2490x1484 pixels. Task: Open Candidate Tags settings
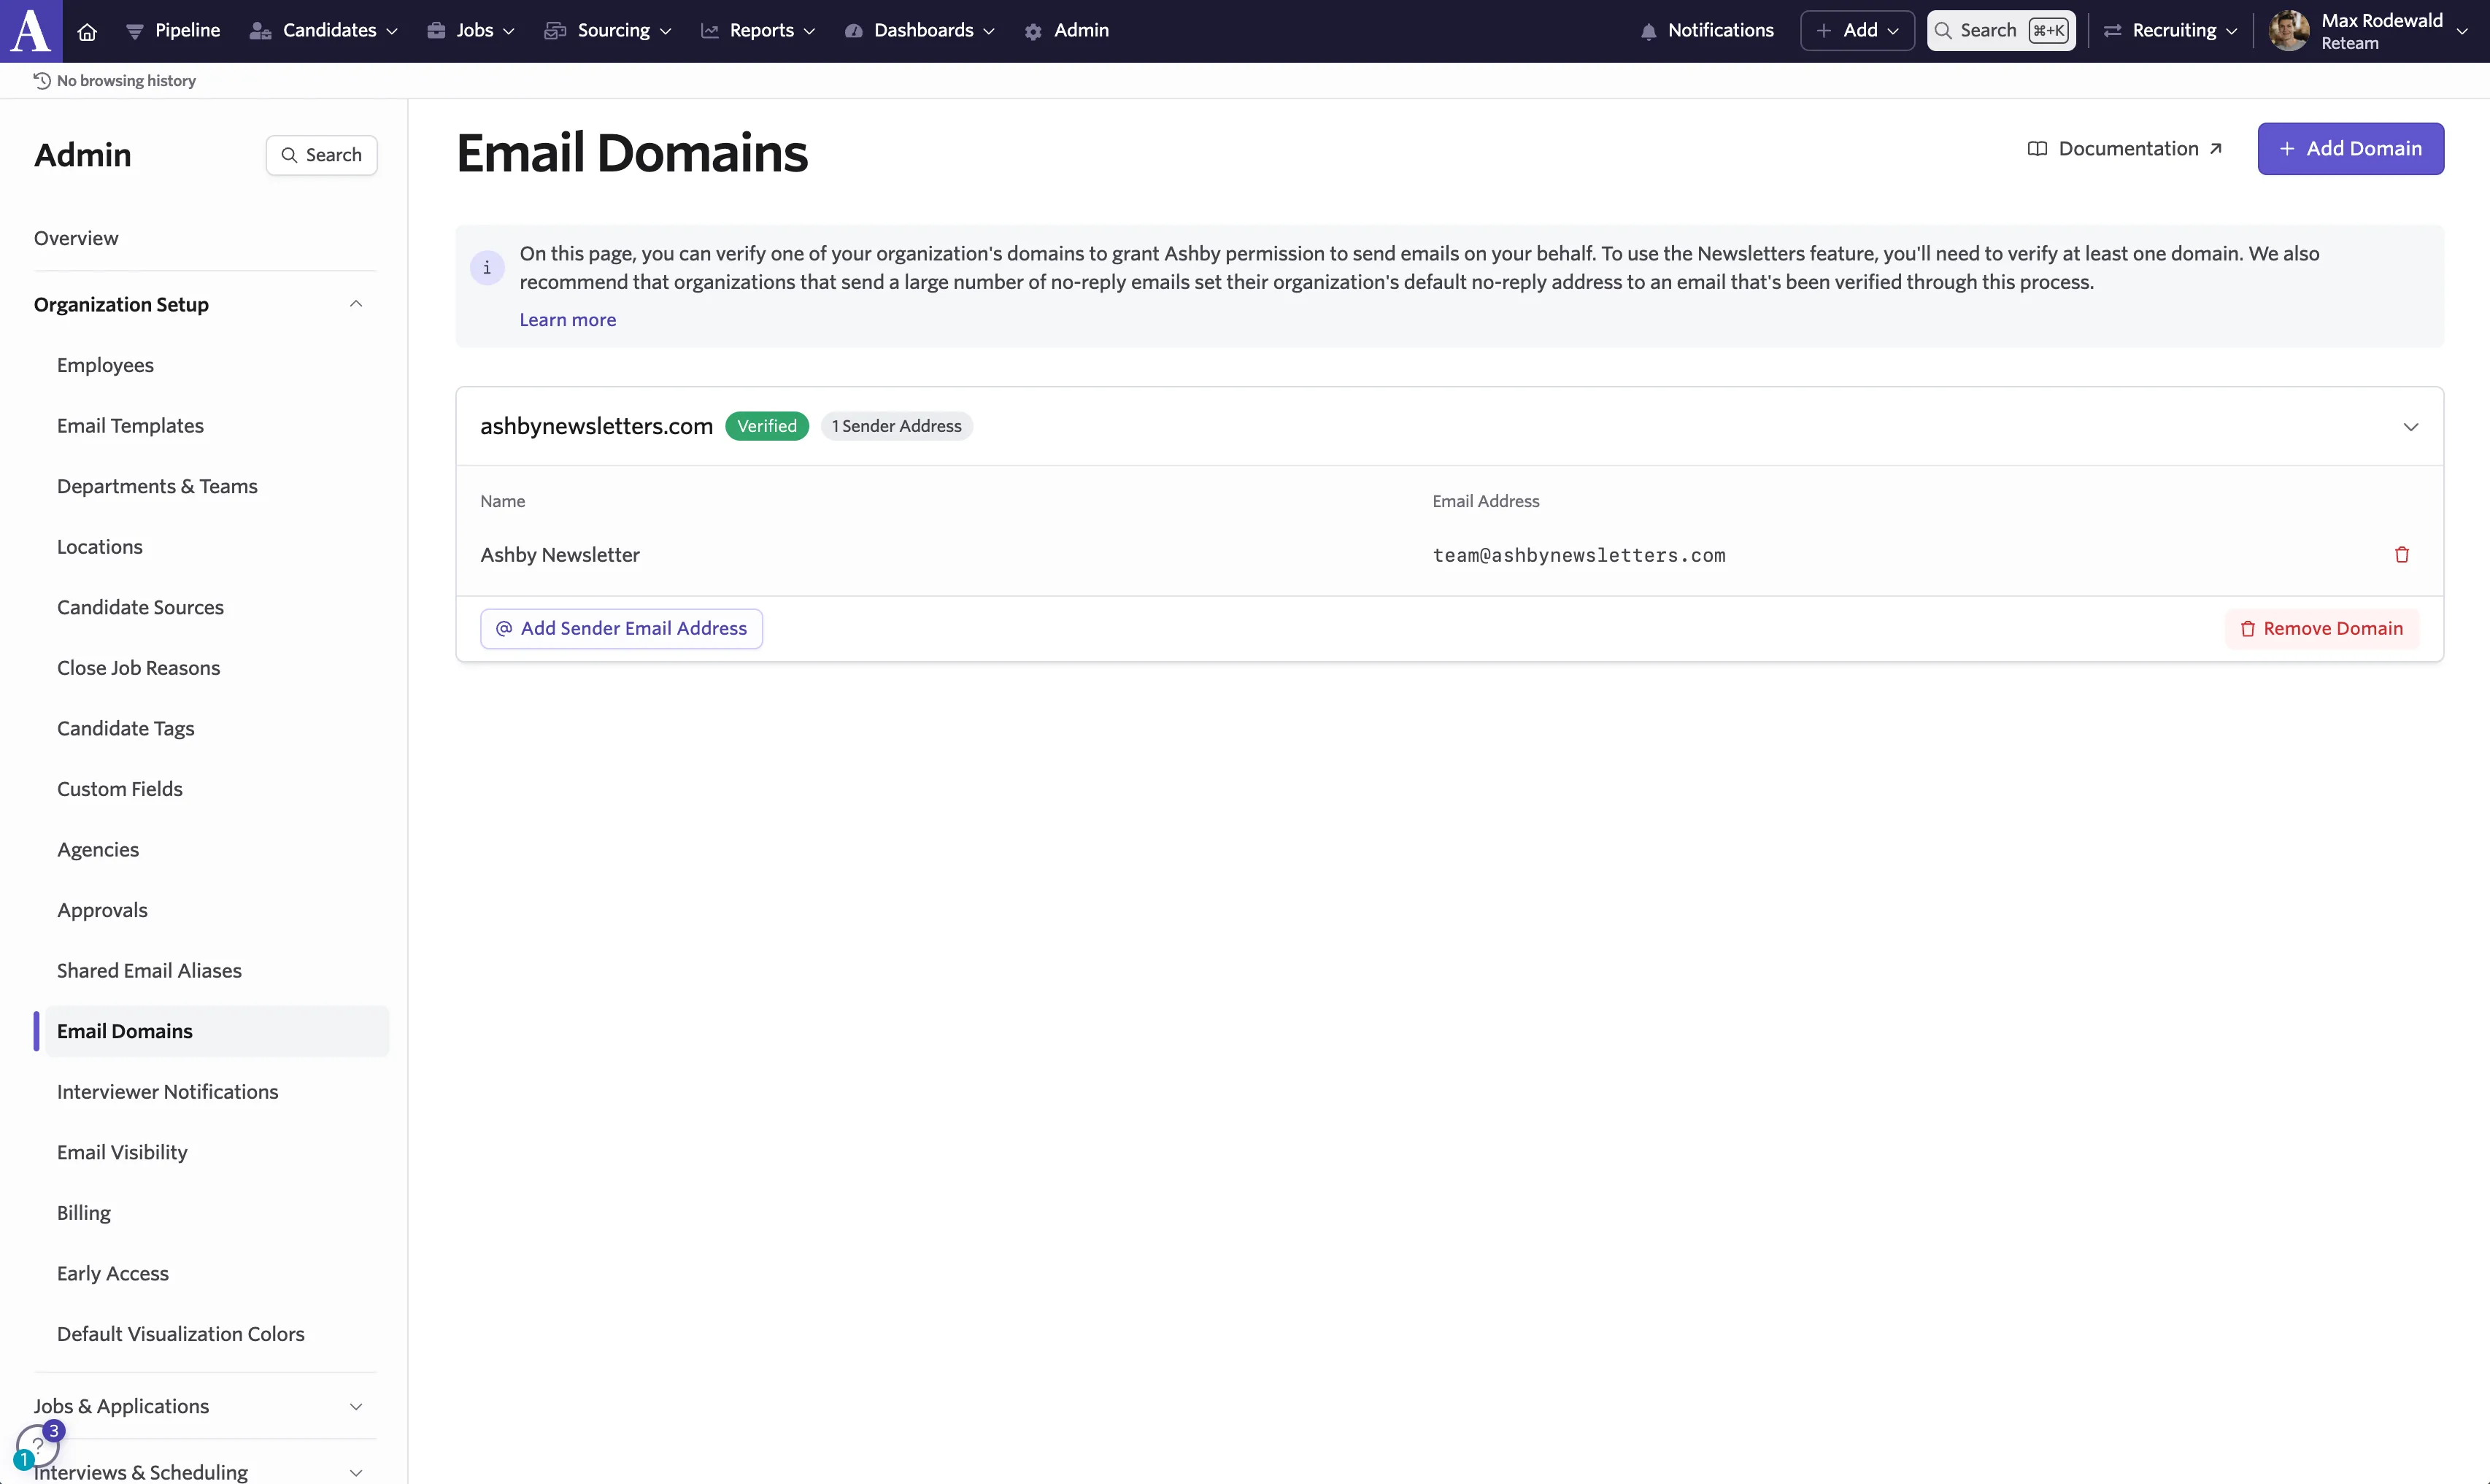(126, 729)
